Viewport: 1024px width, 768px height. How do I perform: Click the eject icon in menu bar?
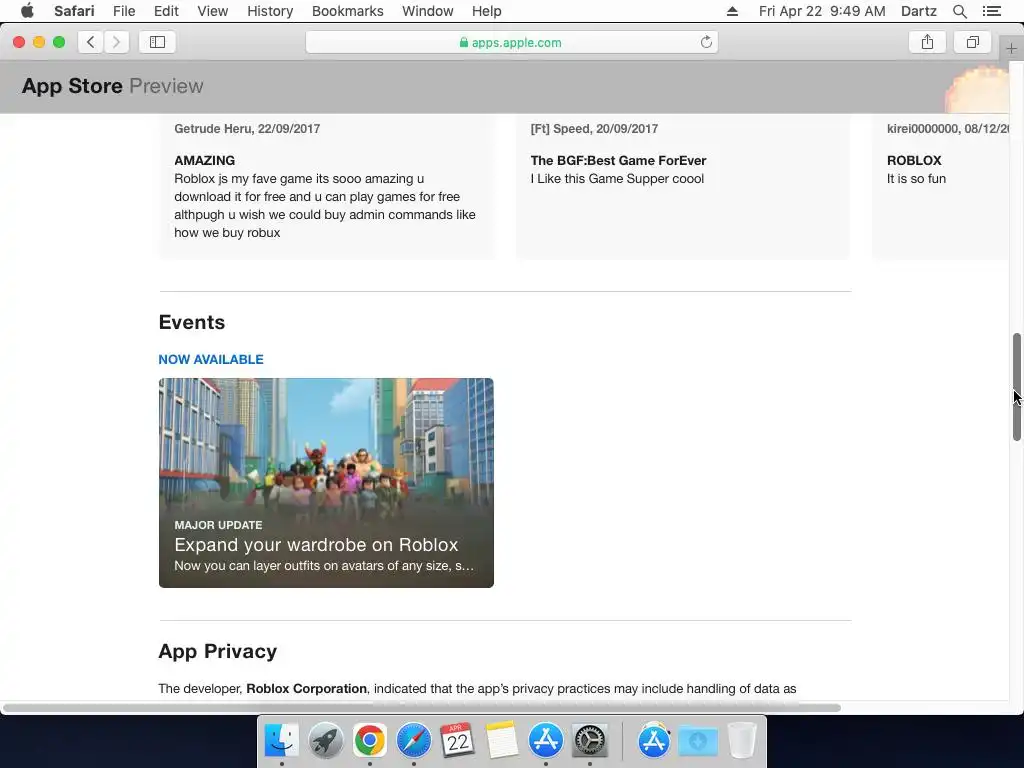pyautogui.click(x=732, y=11)
